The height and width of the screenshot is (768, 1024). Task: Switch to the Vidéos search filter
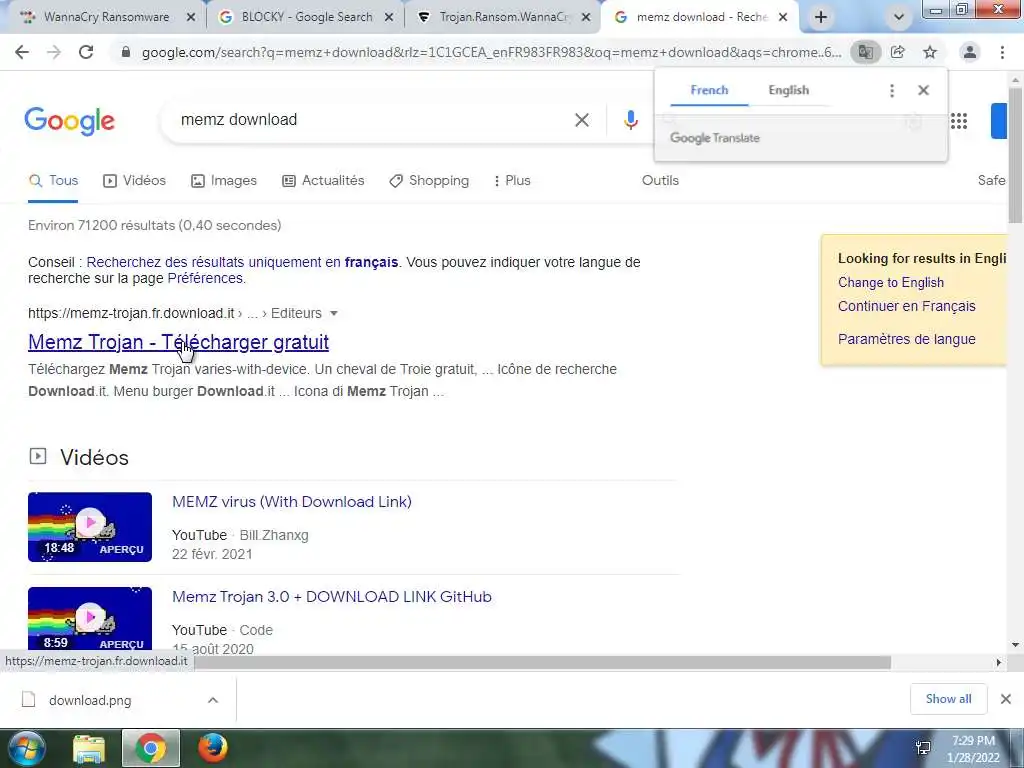tap(135, 181)
